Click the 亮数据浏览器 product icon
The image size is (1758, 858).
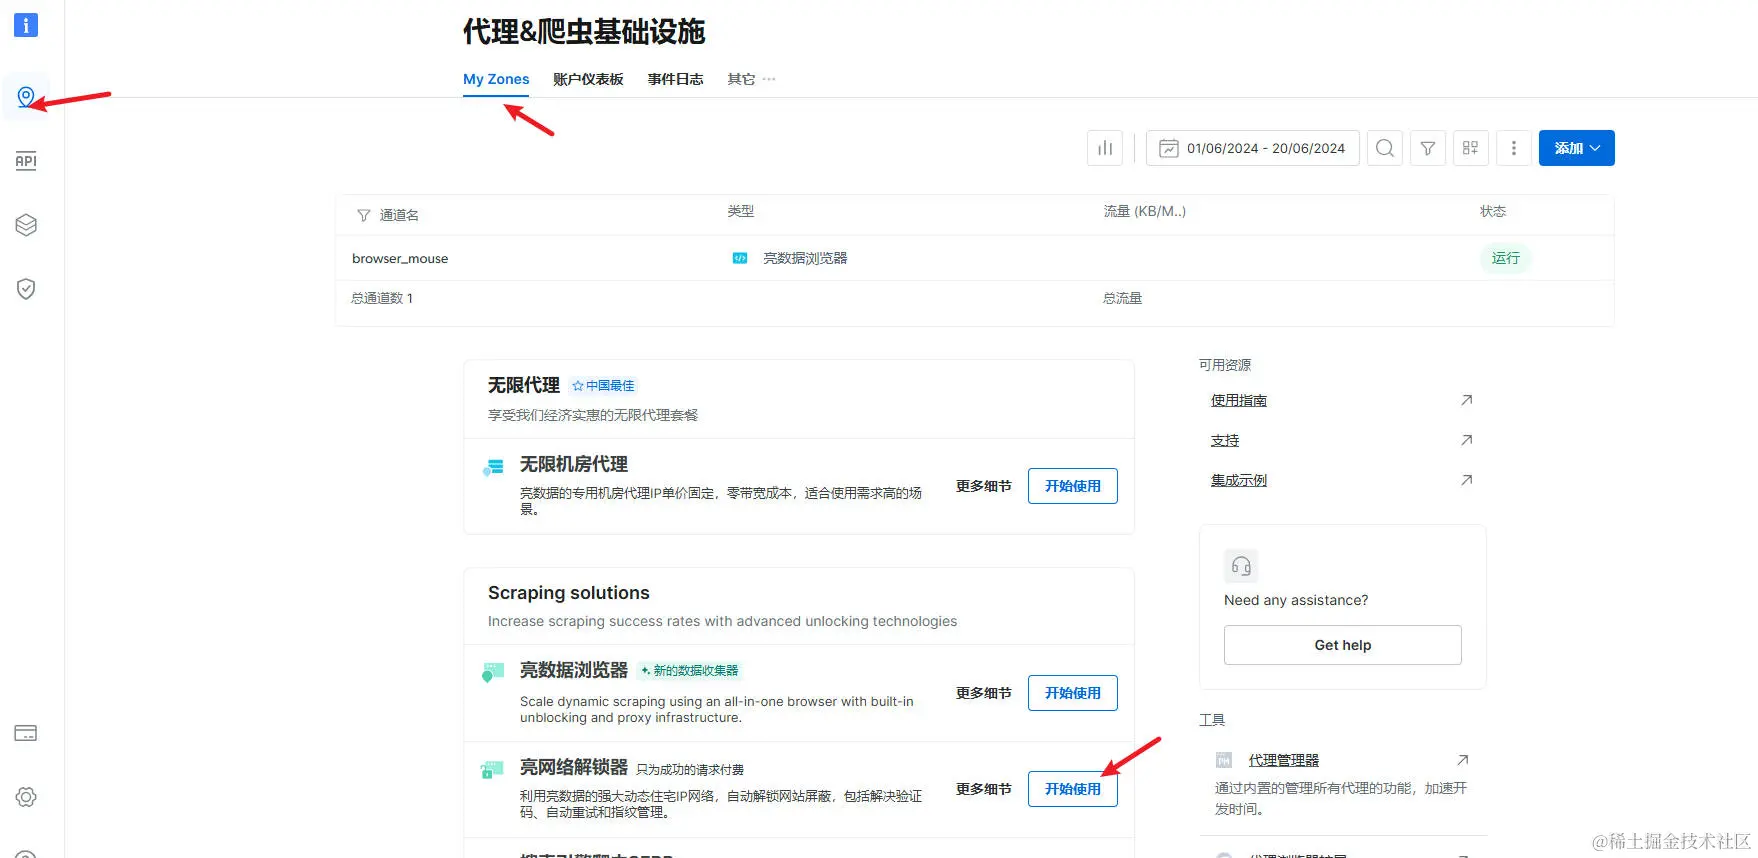pos(493,672)
